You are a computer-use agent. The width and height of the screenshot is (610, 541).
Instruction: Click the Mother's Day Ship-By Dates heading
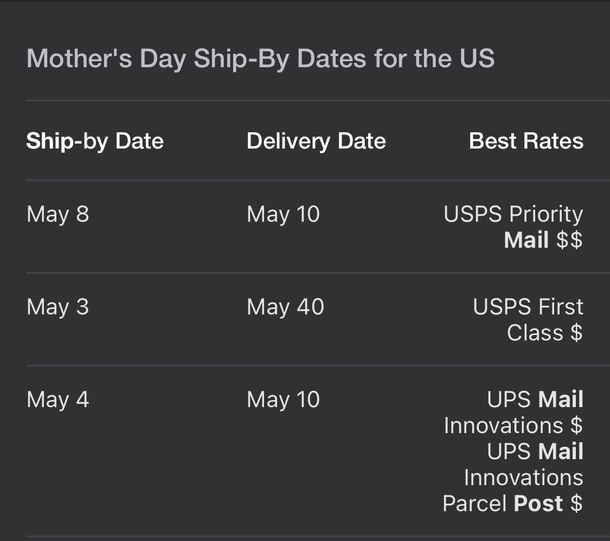(x=260, y=58)
